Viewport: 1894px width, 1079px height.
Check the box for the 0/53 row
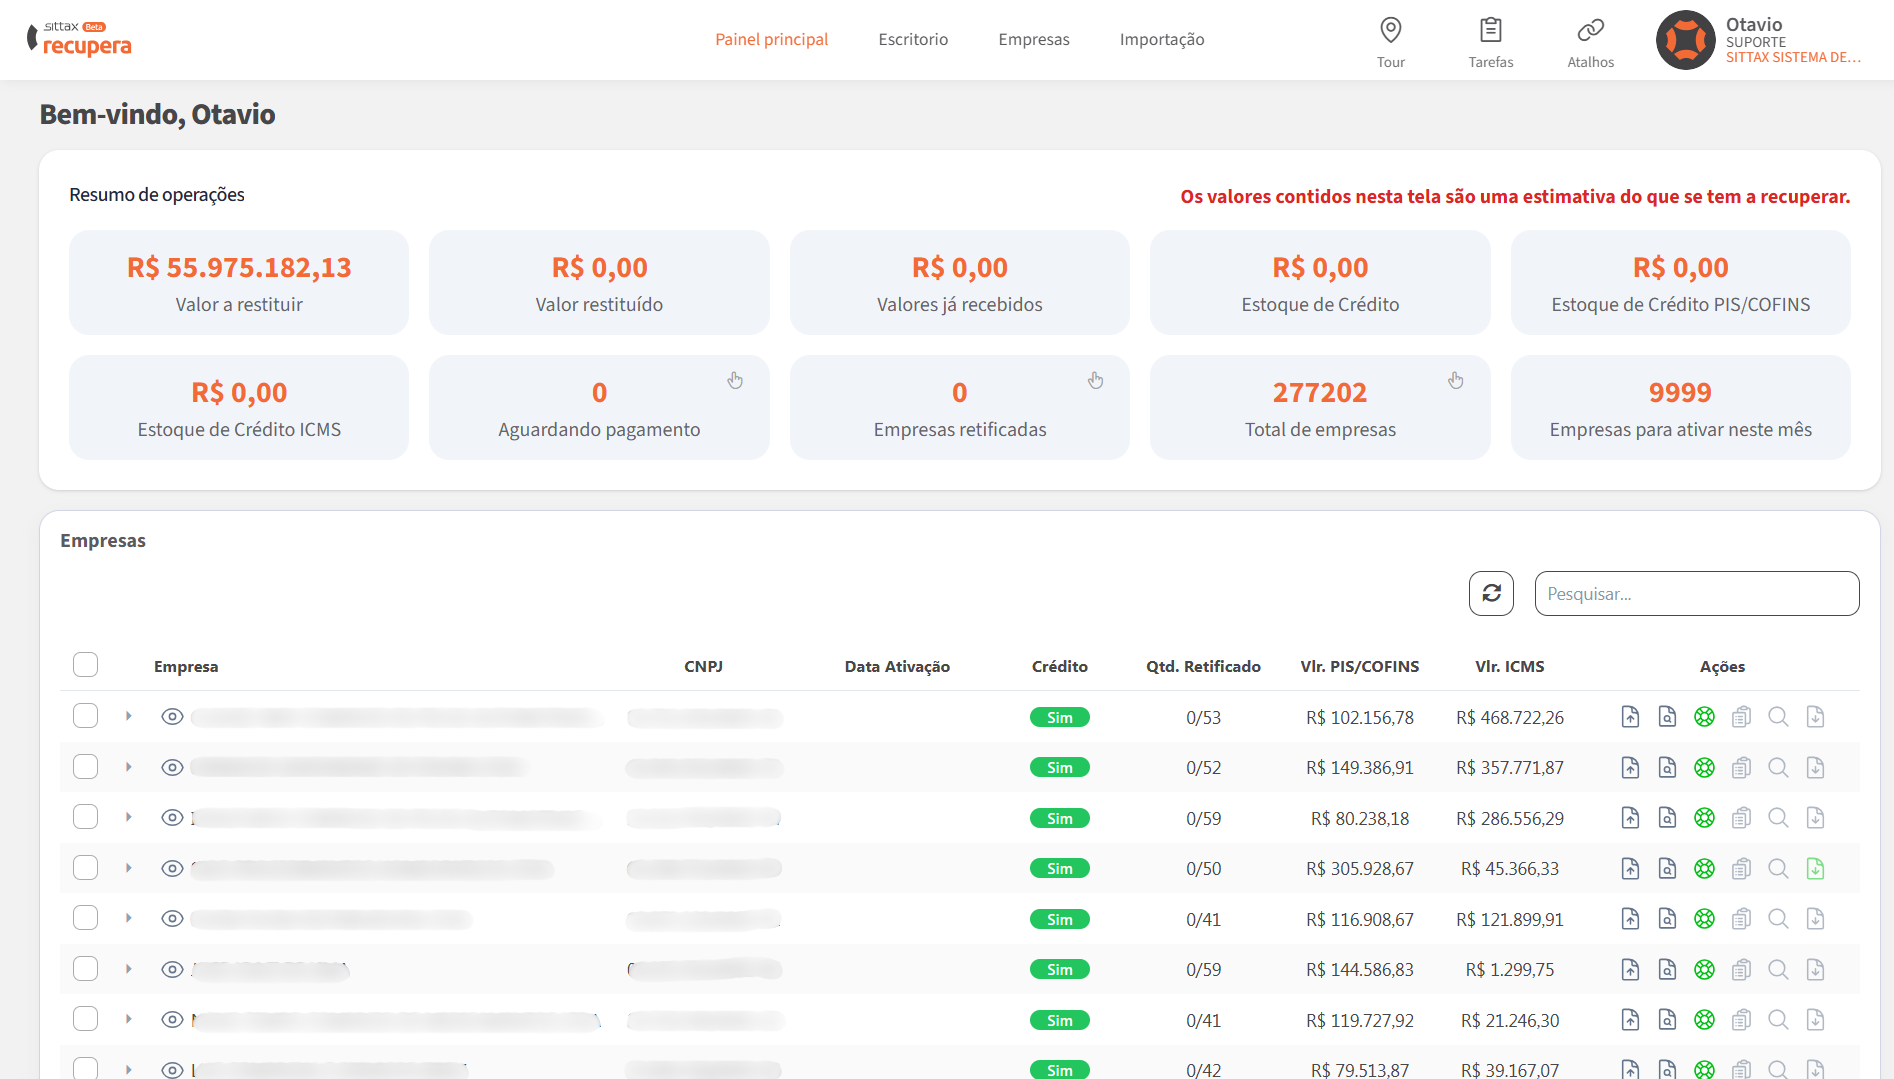click(x=86, y=716)
